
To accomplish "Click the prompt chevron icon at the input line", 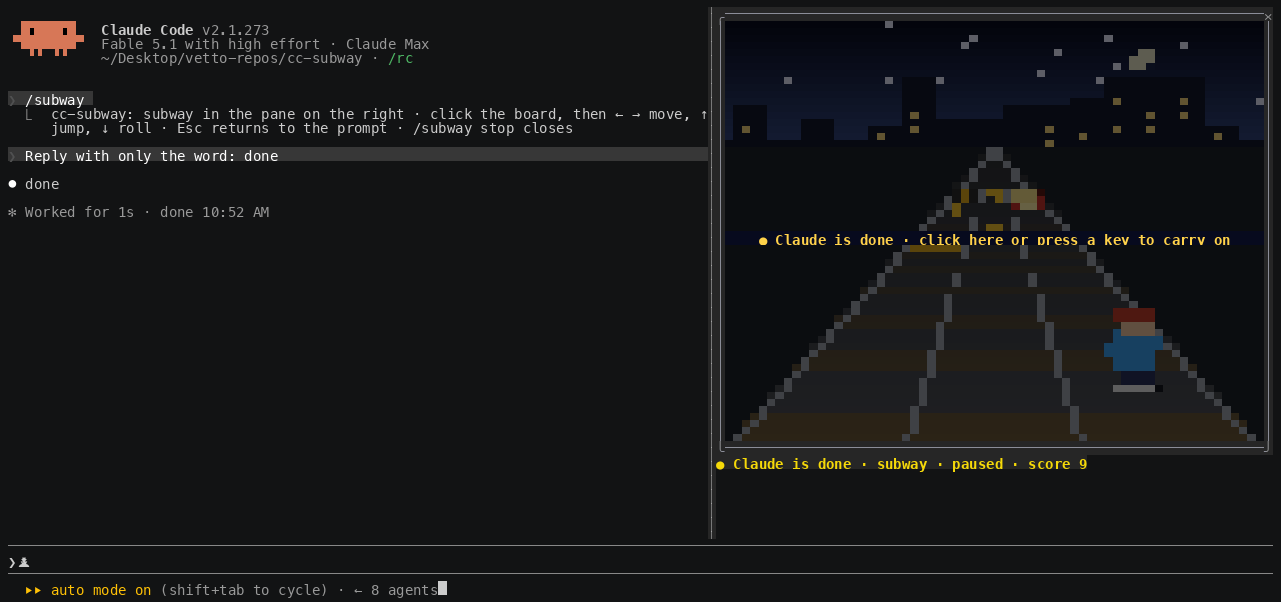I will (12, 562).
